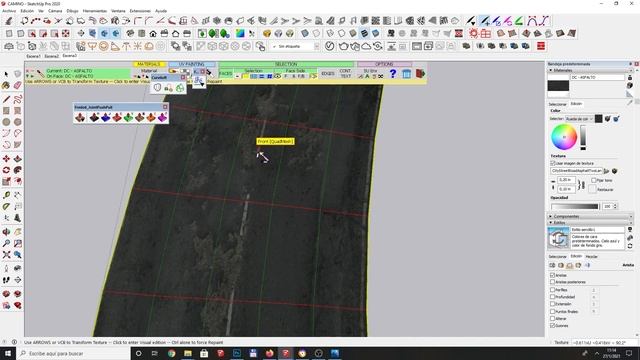Open the Herramientas menu
Screen dimensions: 640x360
coord(95,11)
